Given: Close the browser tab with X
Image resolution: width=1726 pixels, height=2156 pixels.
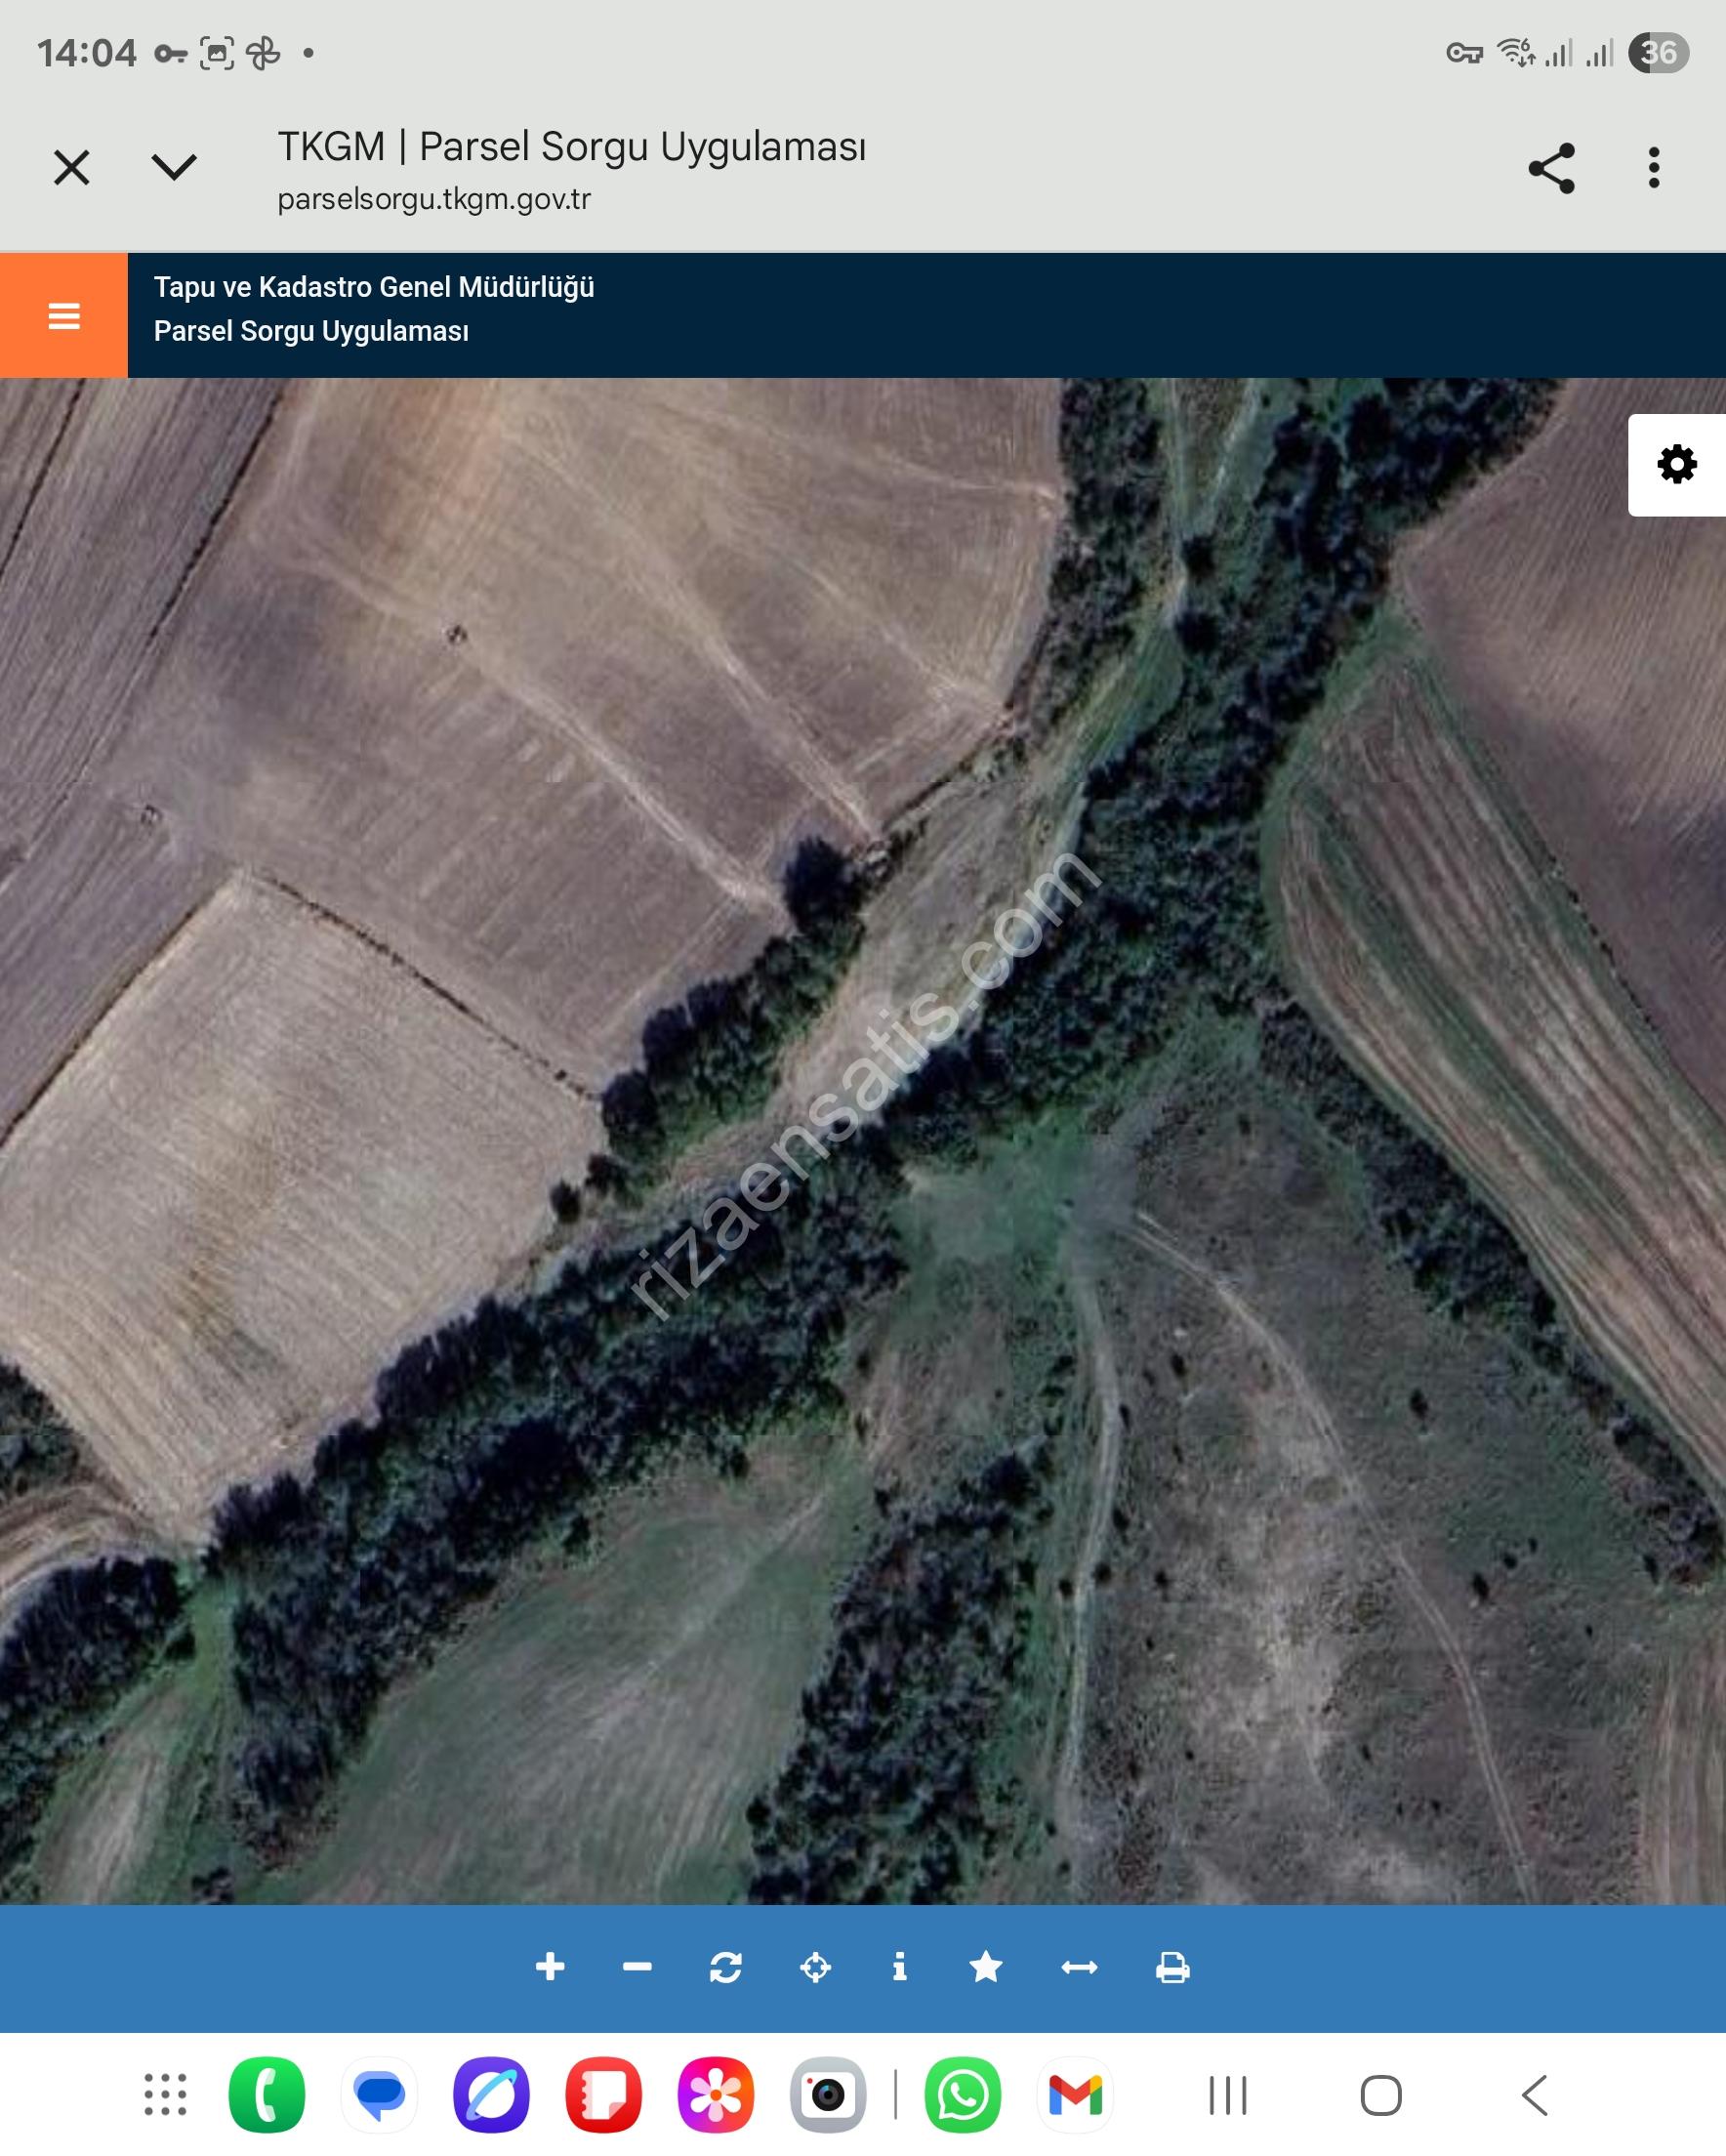Looking at the screenshot, I should point(72,167).
